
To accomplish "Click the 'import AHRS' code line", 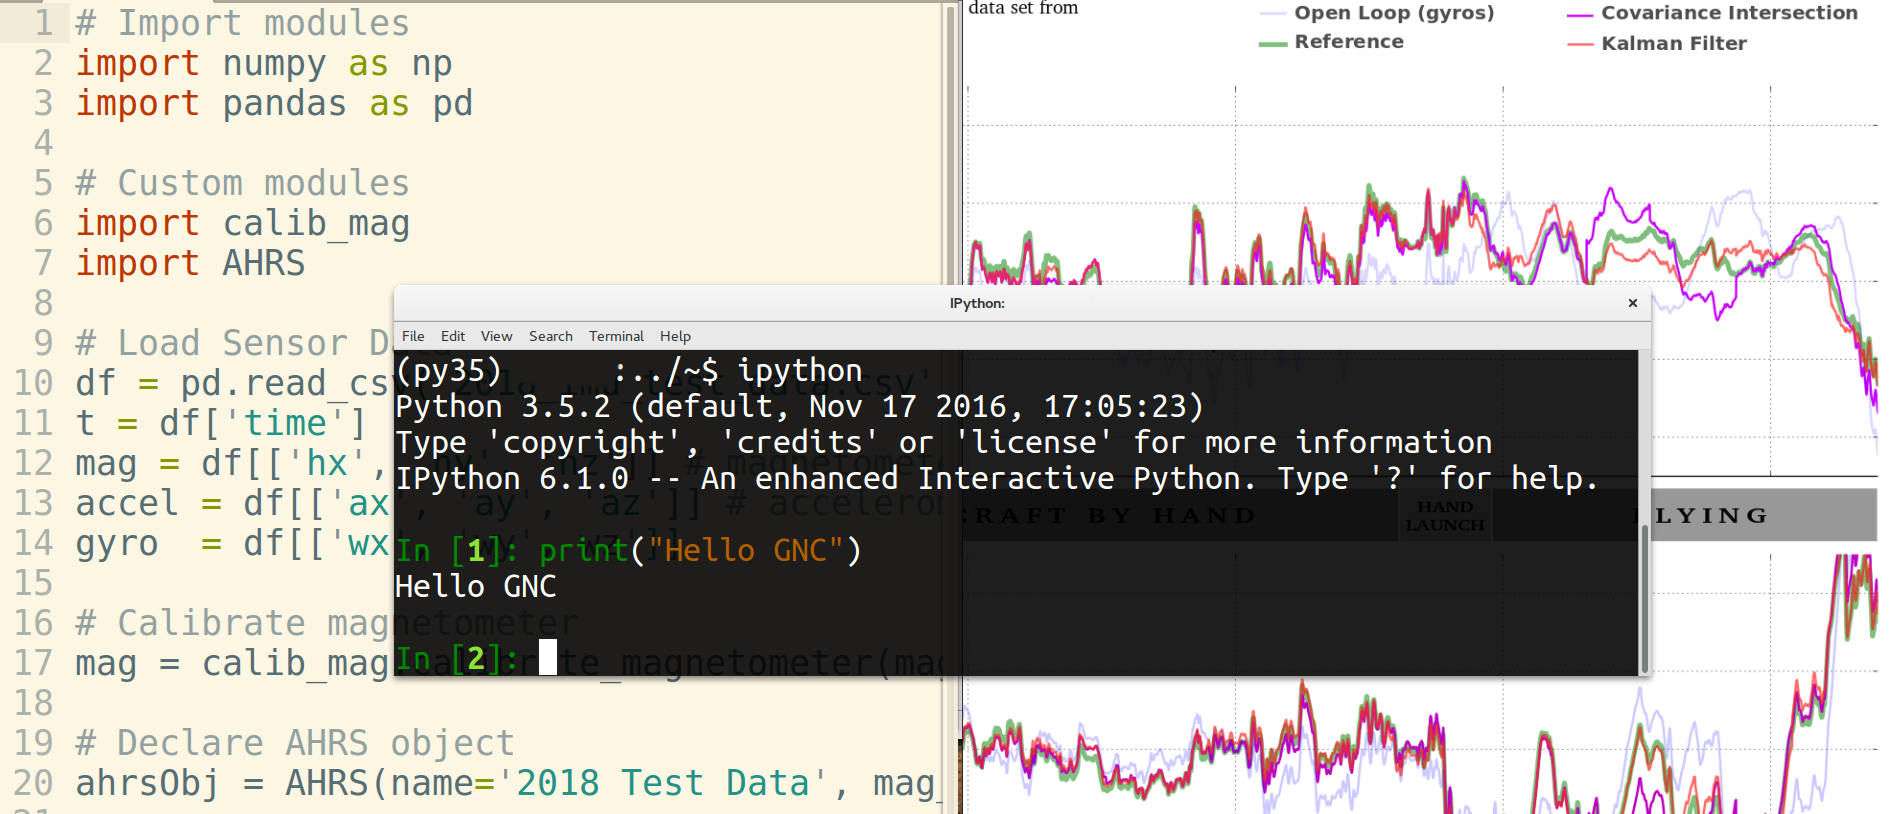I will pos(190,263).
